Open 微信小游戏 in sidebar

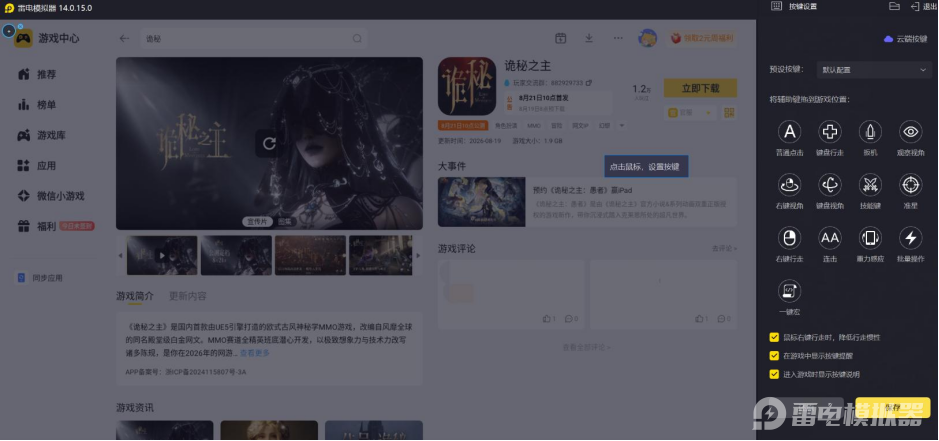click(x=52, y=196)
